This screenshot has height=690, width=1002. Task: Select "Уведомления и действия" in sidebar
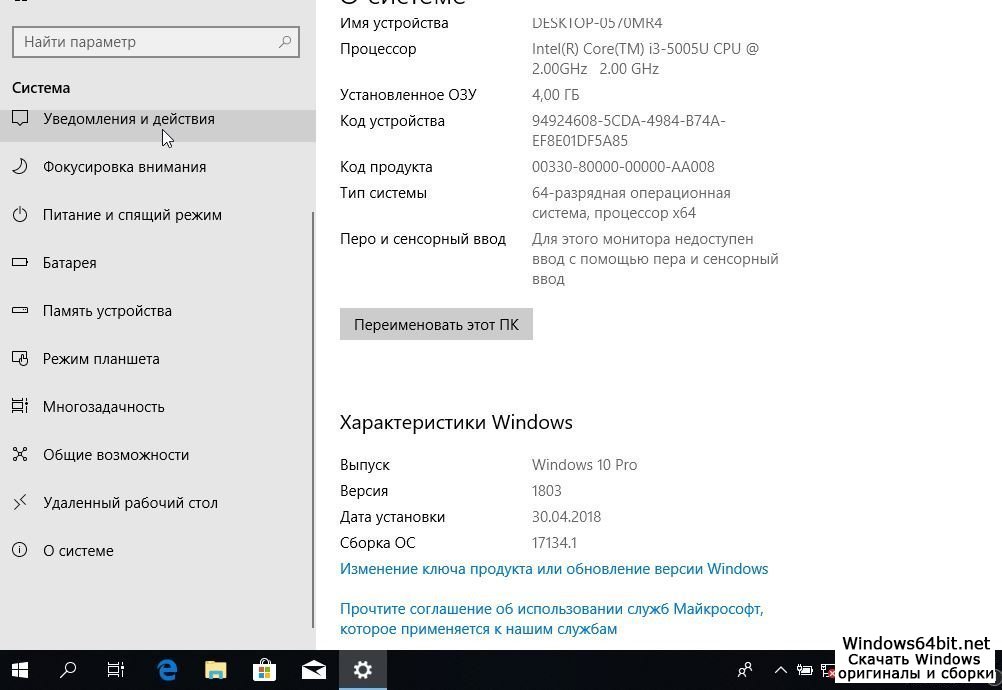coord(129,119)
